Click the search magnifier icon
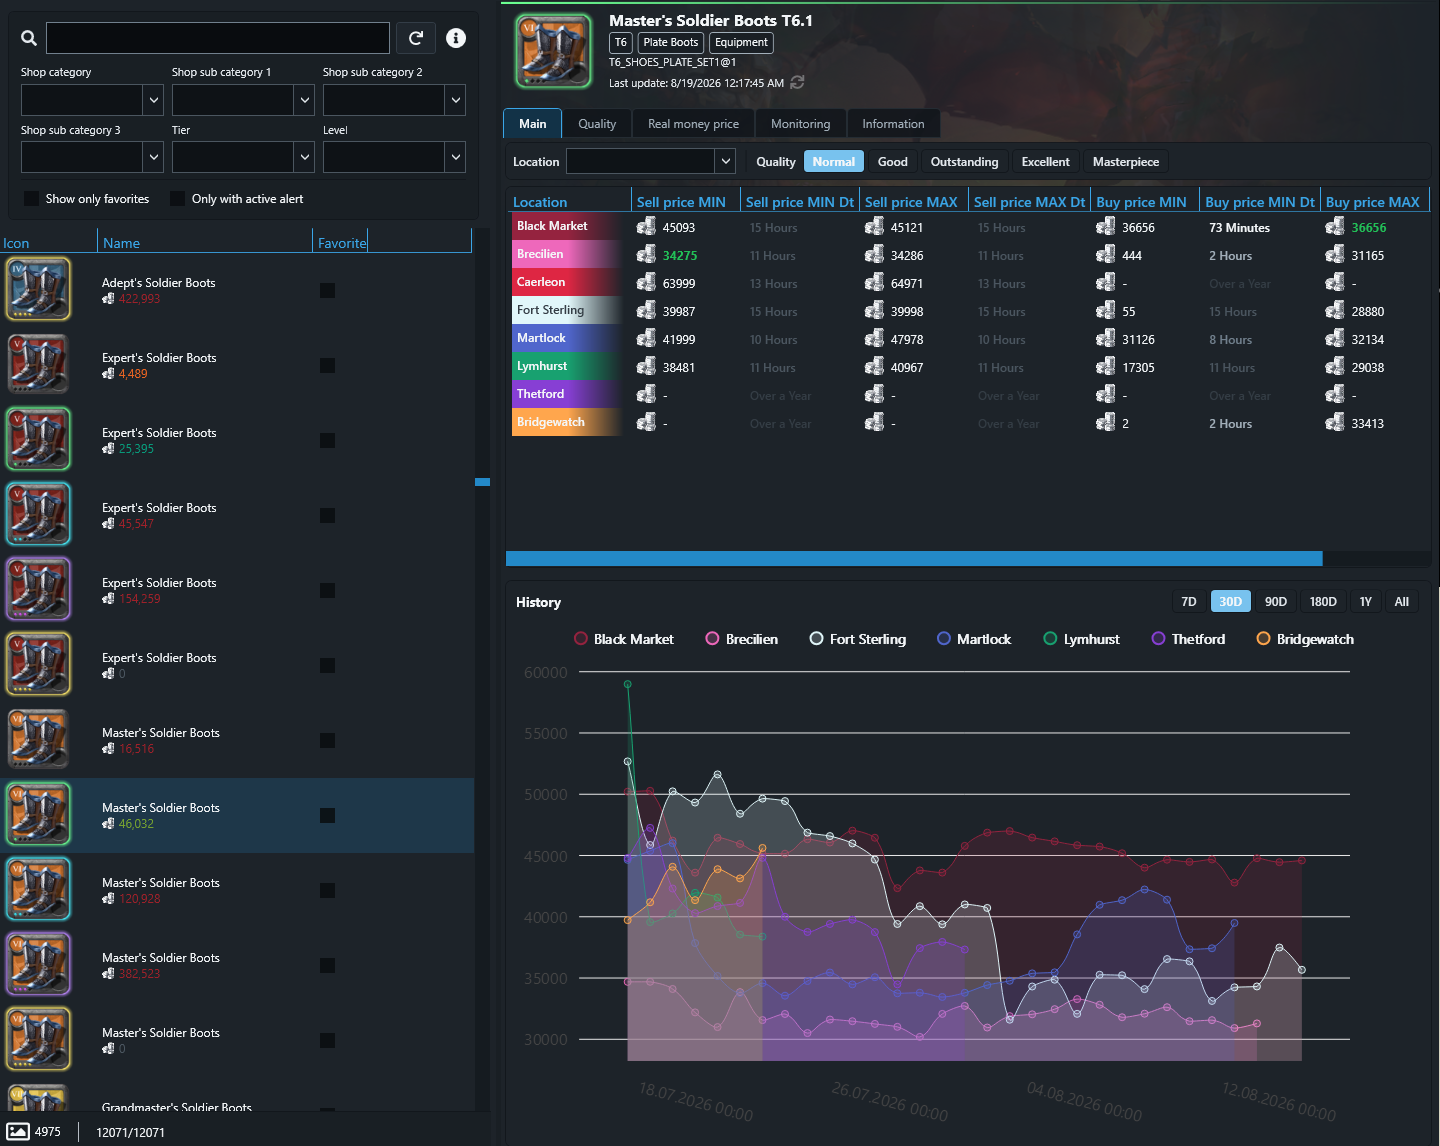Image resolution: width=1440 pixels, height=1146 pixels. click(x=29, y=38)
